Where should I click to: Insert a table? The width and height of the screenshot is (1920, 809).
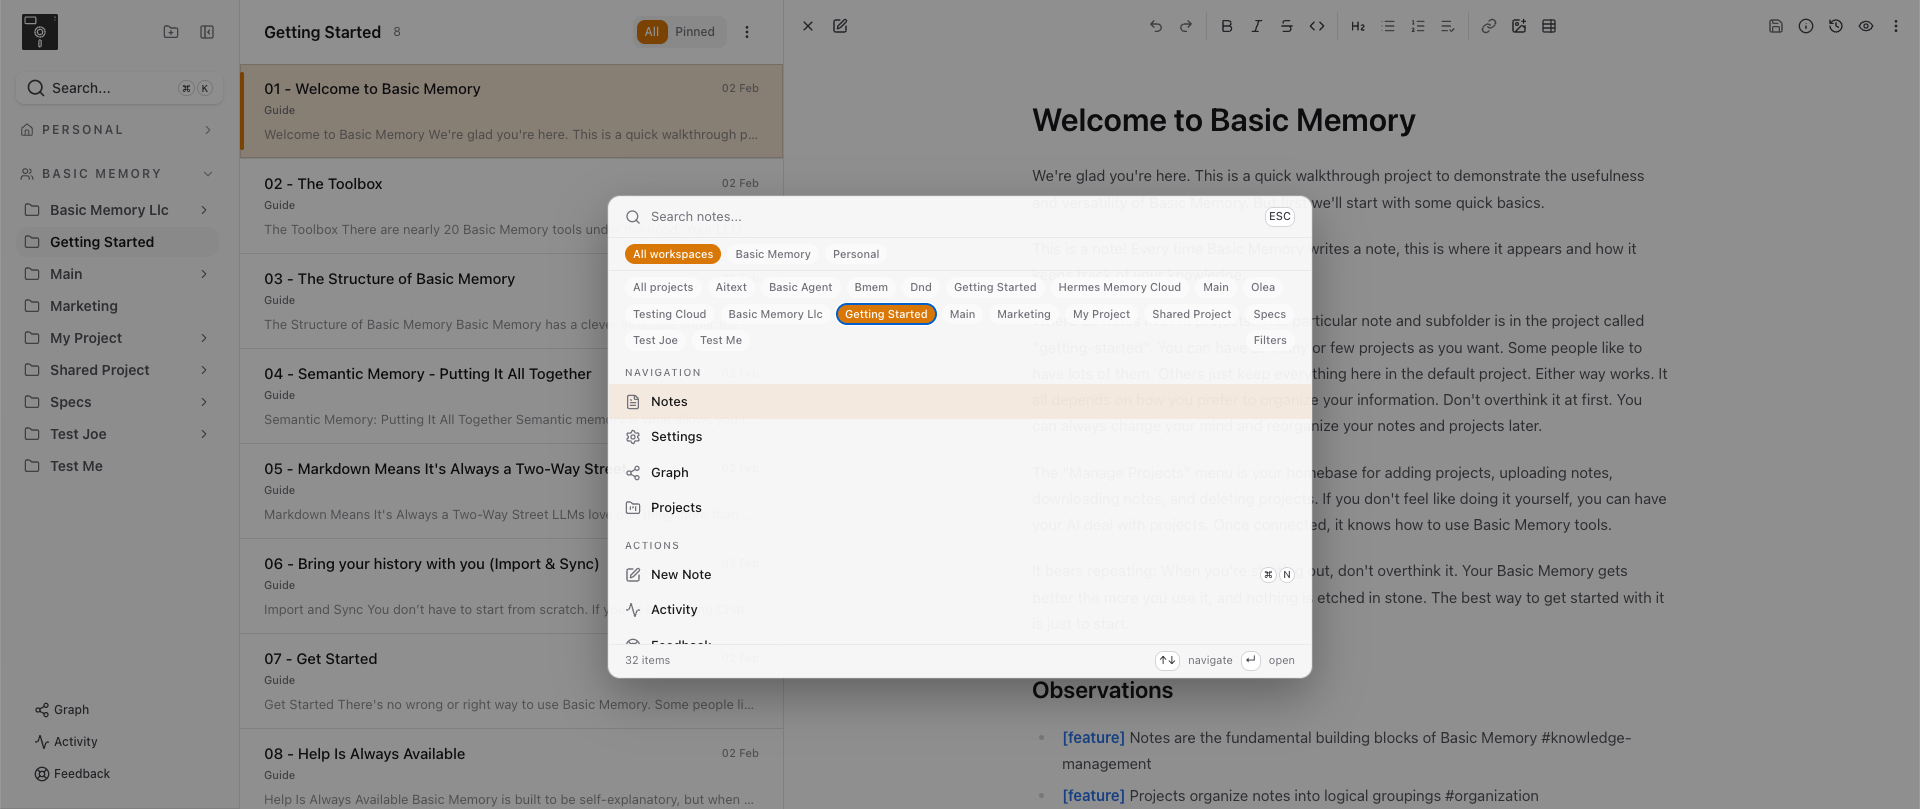(1549, 27)
